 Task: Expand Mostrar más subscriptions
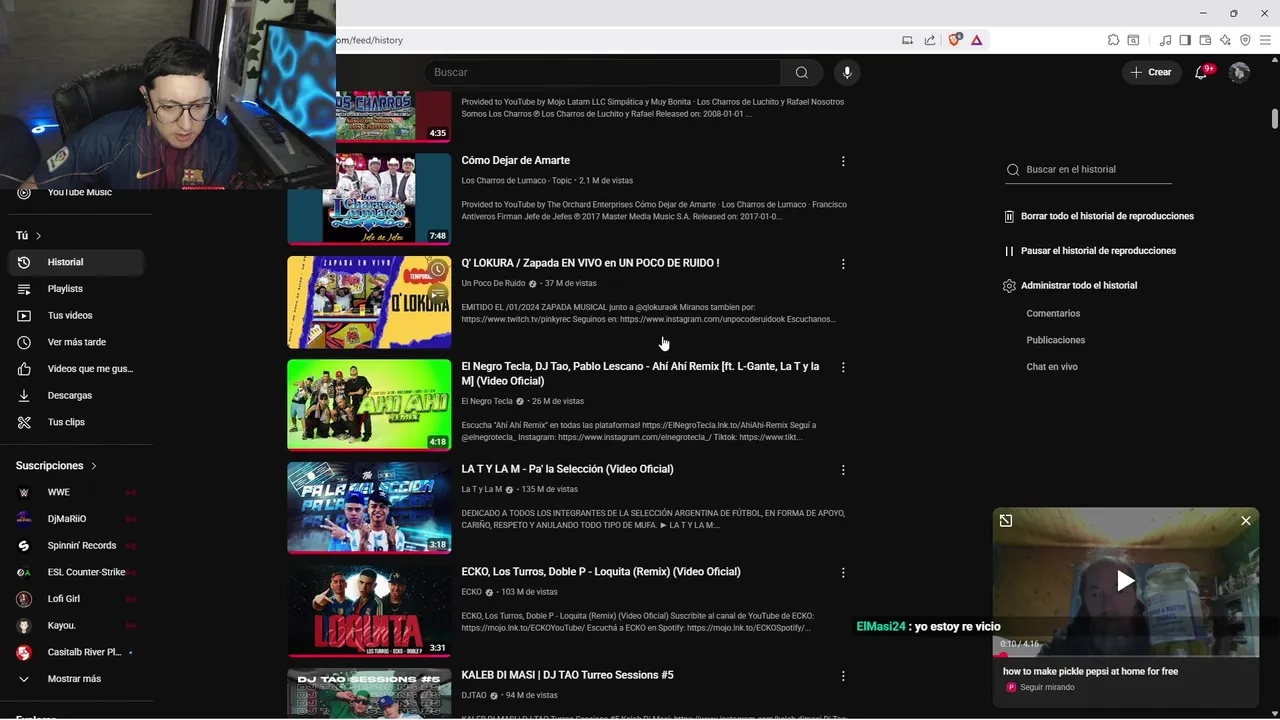76,679
